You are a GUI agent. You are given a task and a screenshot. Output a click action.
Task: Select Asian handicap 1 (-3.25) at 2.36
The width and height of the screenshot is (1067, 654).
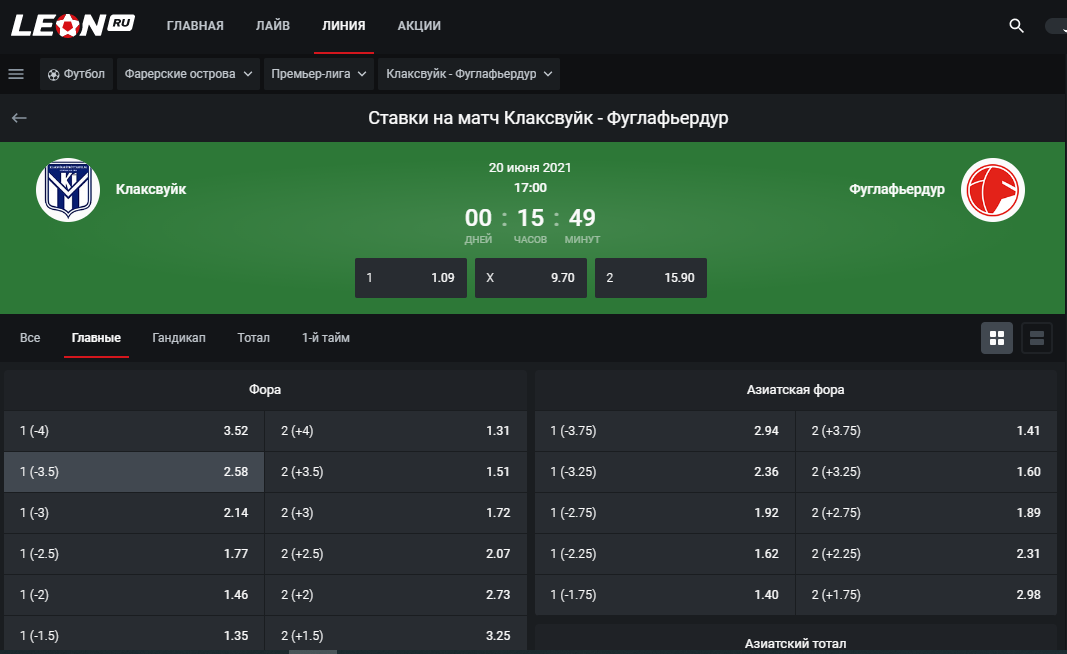(665, 472)
